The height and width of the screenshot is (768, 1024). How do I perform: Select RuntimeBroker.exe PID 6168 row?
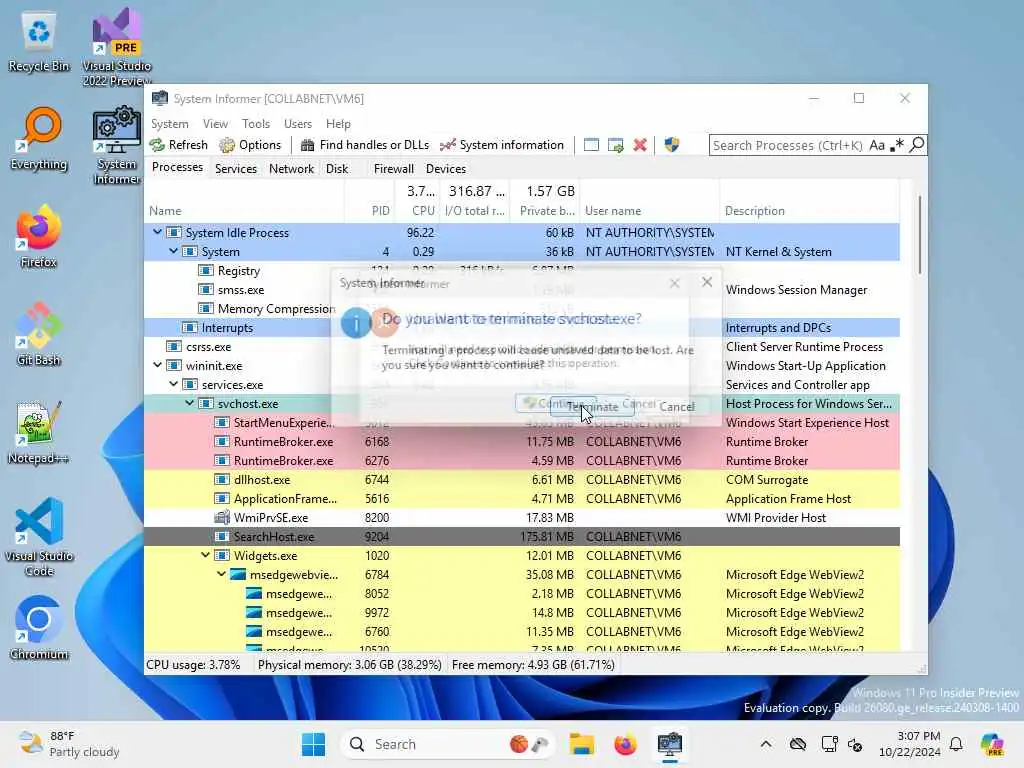521,441
